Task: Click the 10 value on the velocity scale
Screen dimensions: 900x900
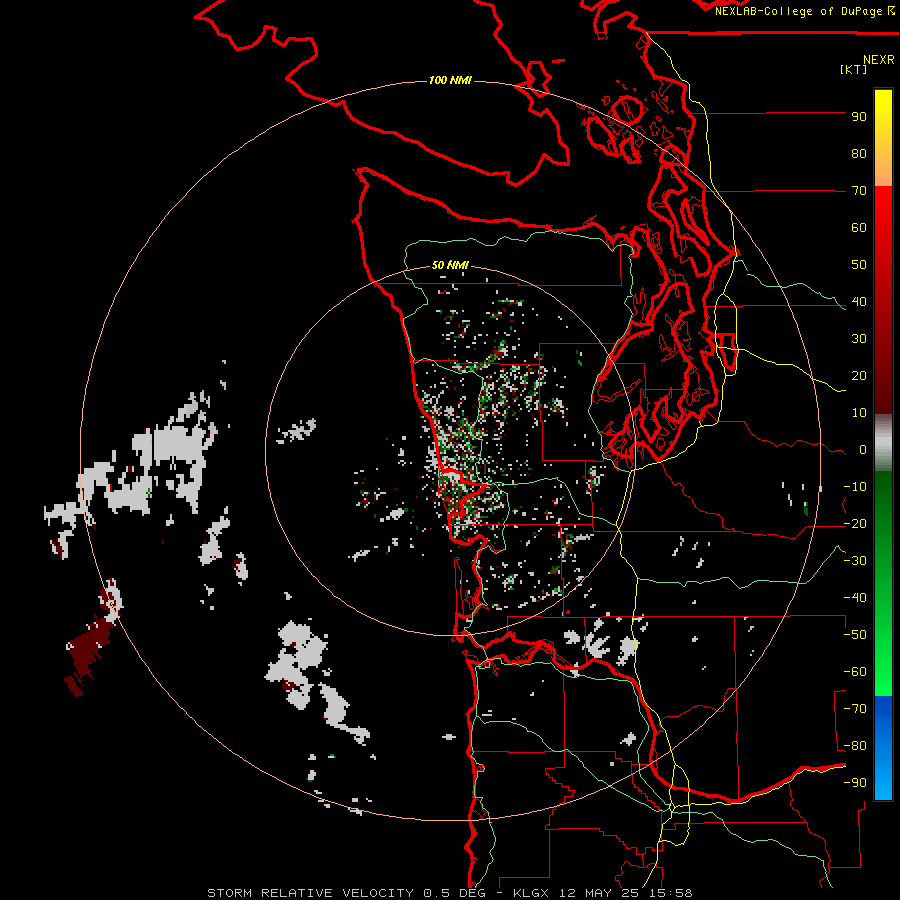Action: click(859, 413)
